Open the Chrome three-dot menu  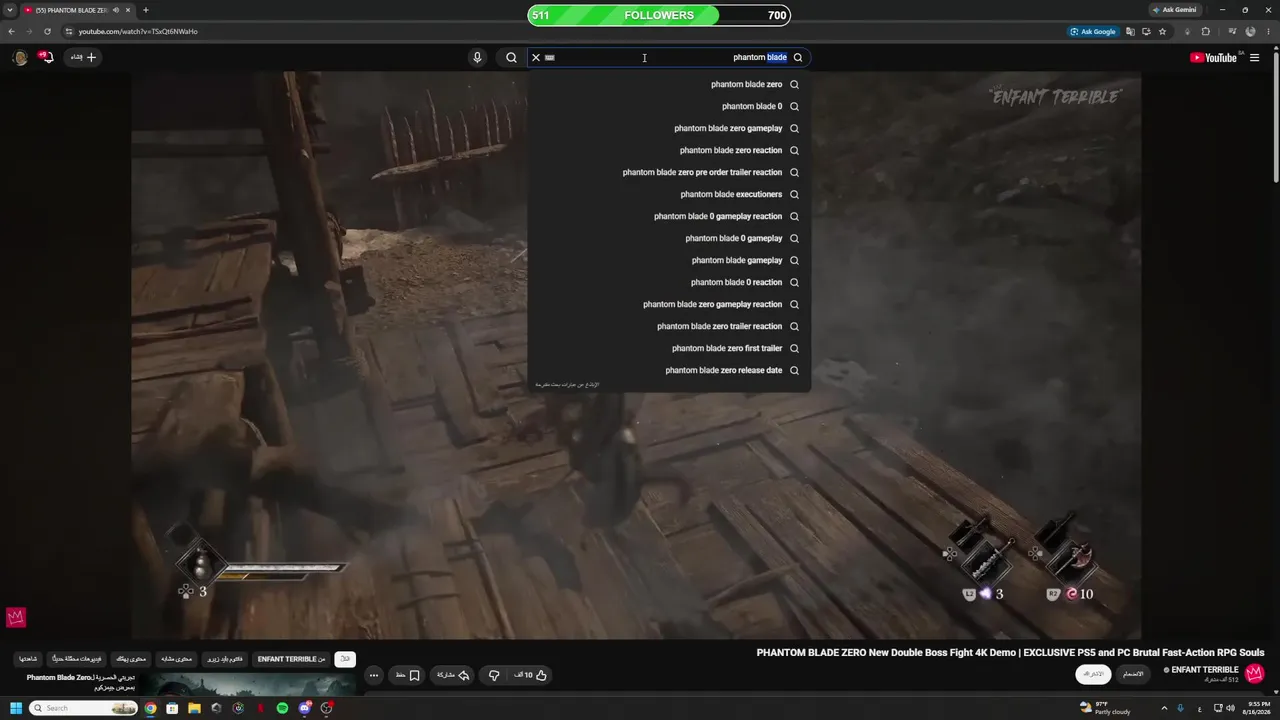[x=1270, y=31]
